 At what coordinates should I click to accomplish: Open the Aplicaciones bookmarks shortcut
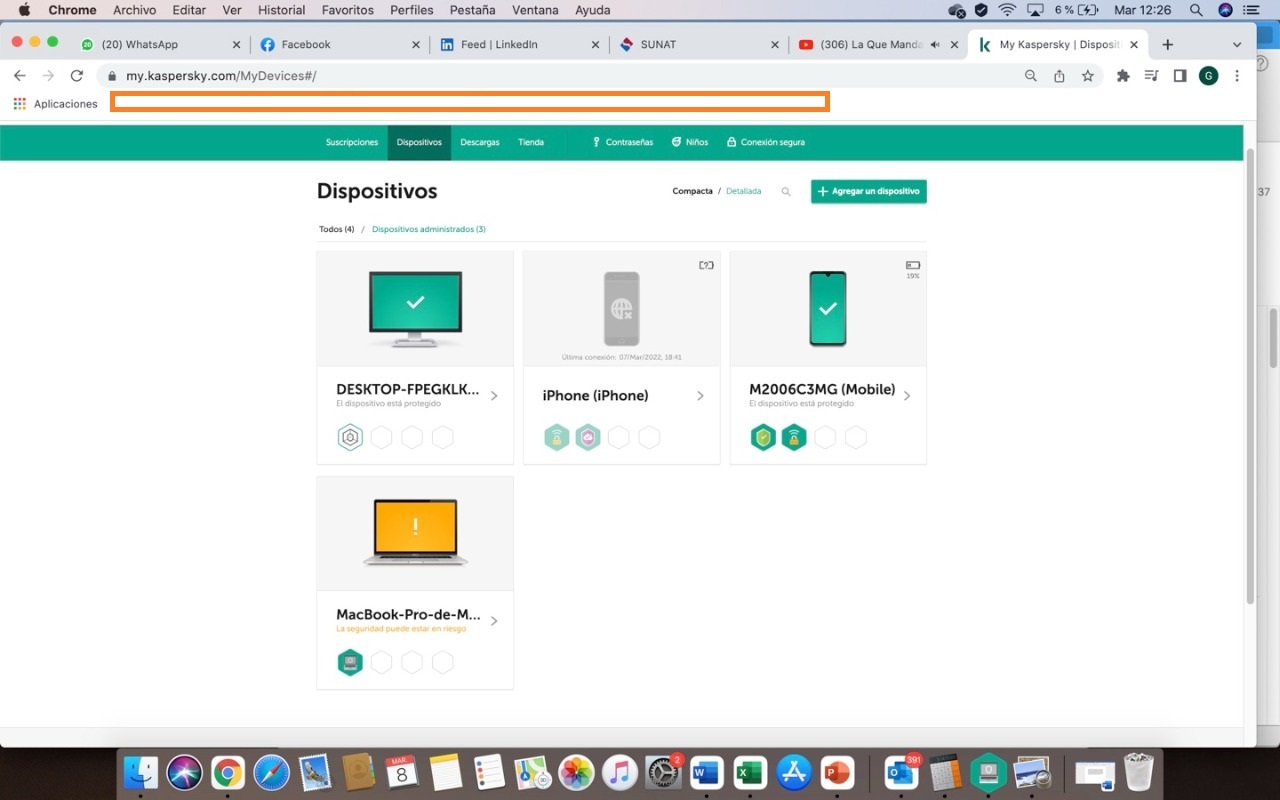click(56, 104)
